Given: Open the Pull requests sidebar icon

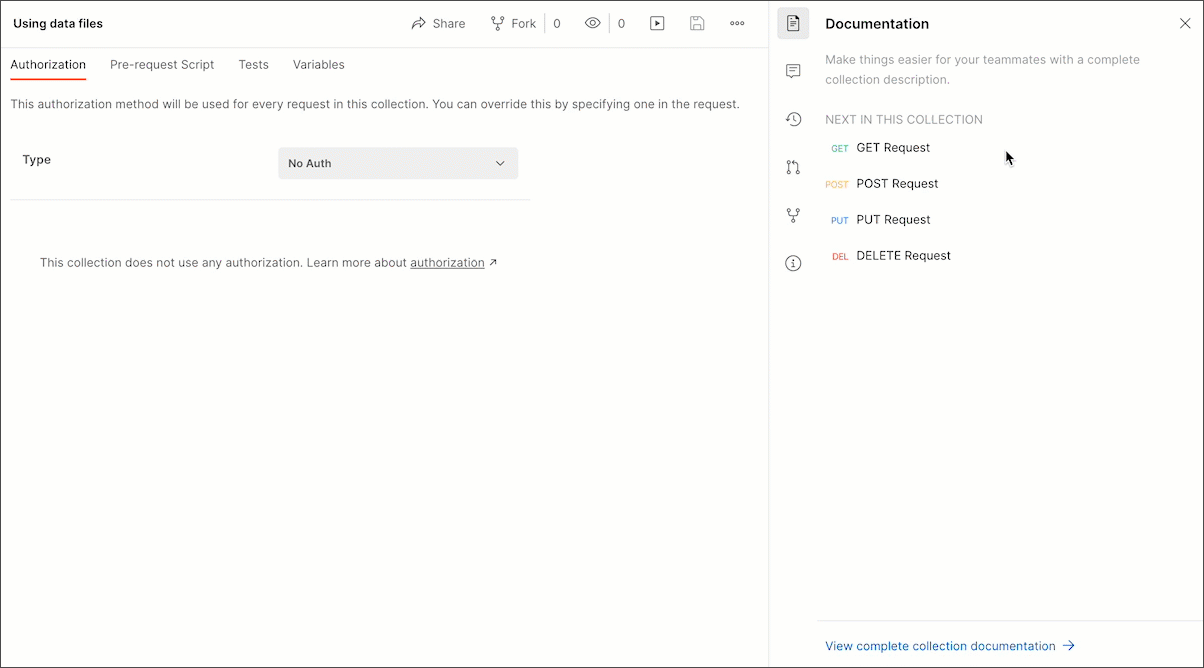Looking at the screenshot, I should 793,167.
